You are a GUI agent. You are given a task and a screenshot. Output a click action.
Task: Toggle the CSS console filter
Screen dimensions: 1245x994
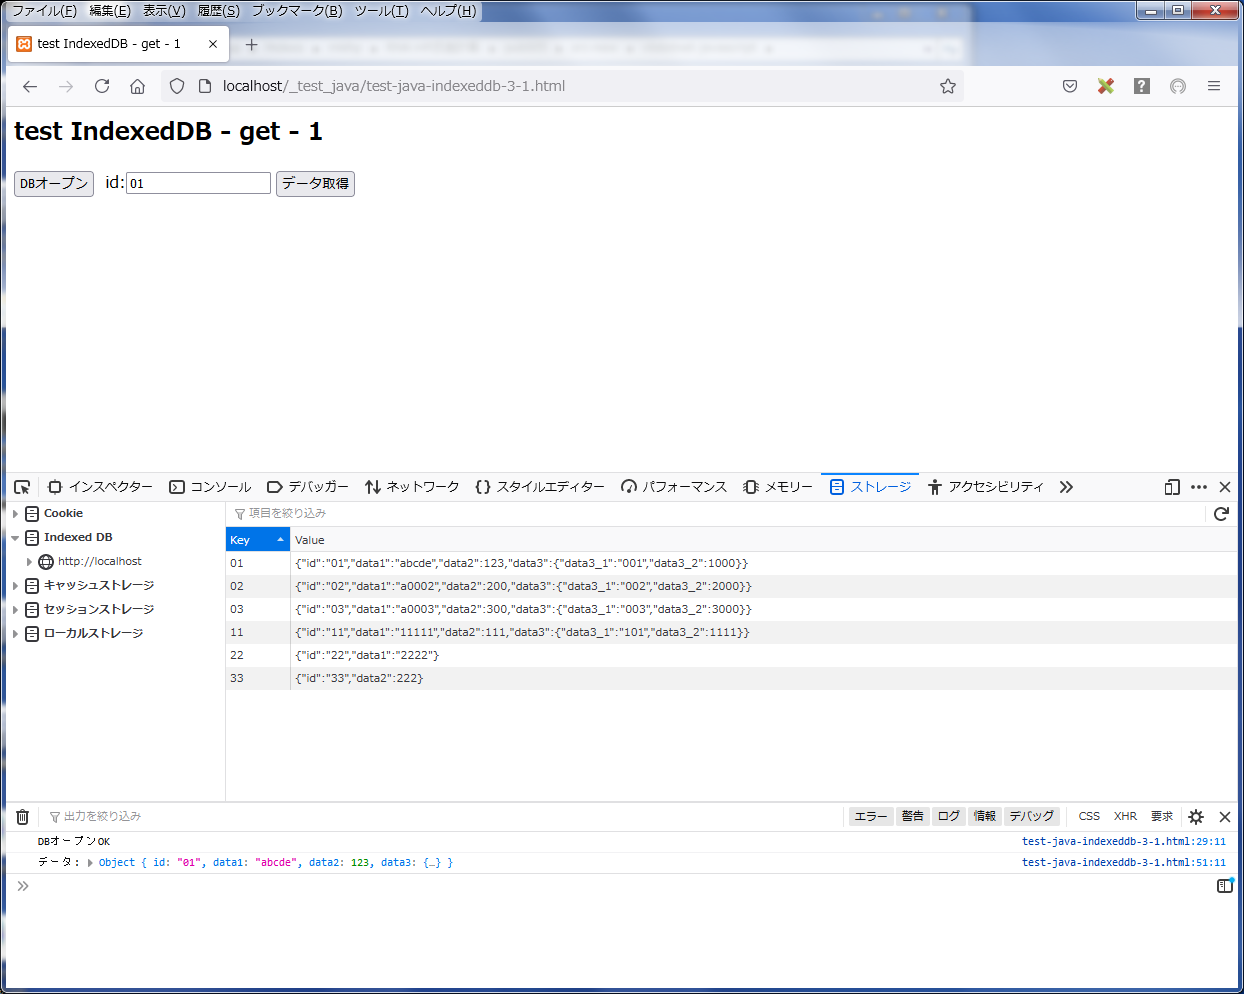tap(1089, 817)
